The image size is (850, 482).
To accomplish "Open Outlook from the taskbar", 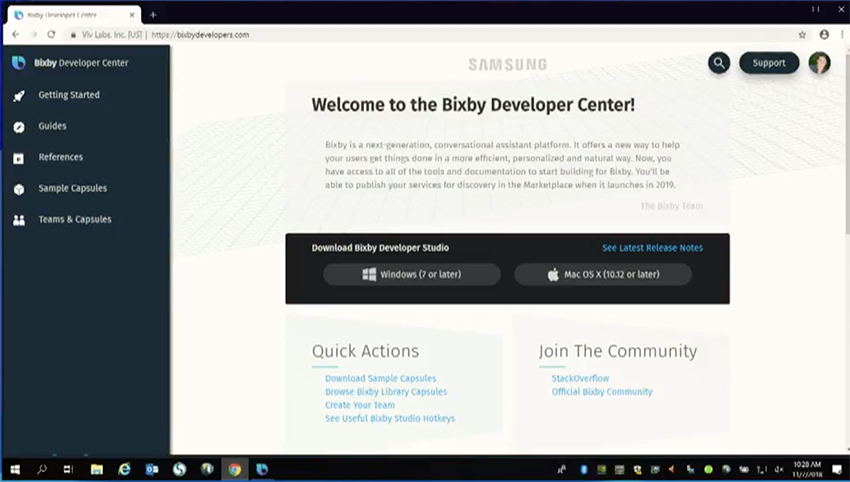I will coord(151,470).
